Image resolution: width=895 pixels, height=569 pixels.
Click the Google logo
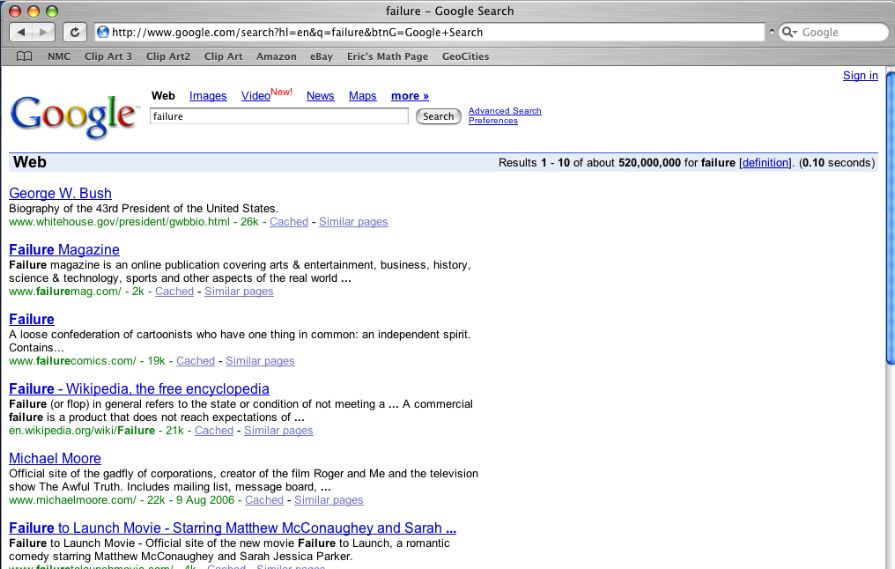pyautogui.click(x=74, y=116)
